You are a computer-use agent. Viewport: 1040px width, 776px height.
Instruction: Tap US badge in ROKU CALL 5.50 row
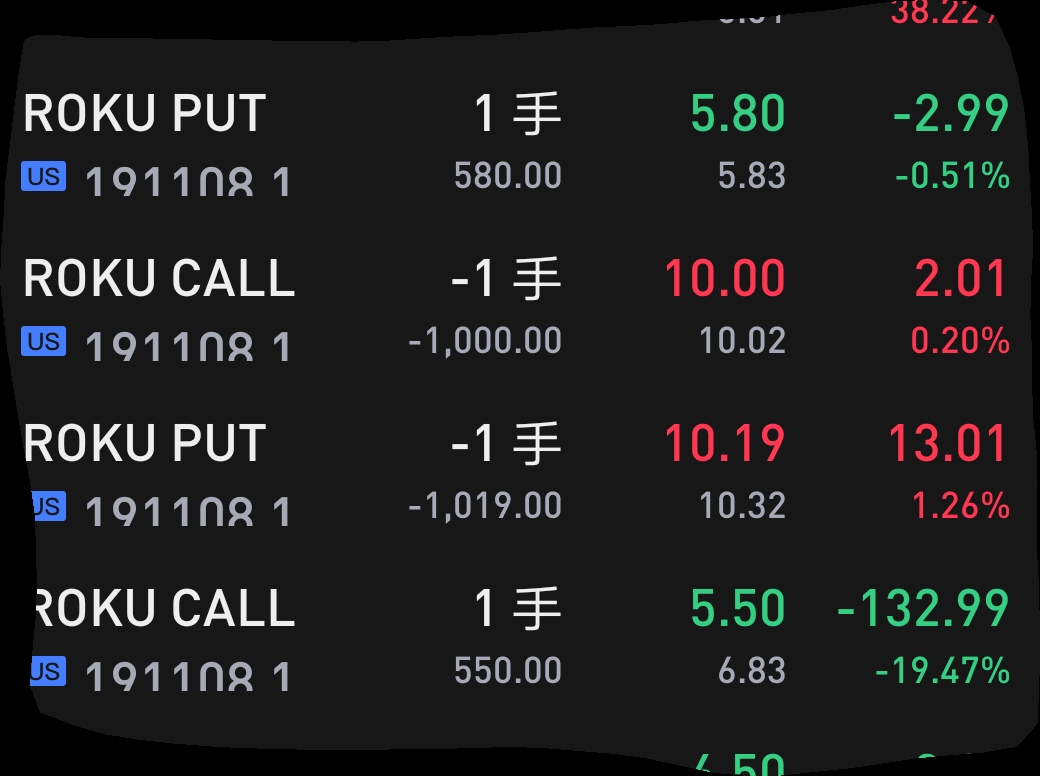point(48,671)
